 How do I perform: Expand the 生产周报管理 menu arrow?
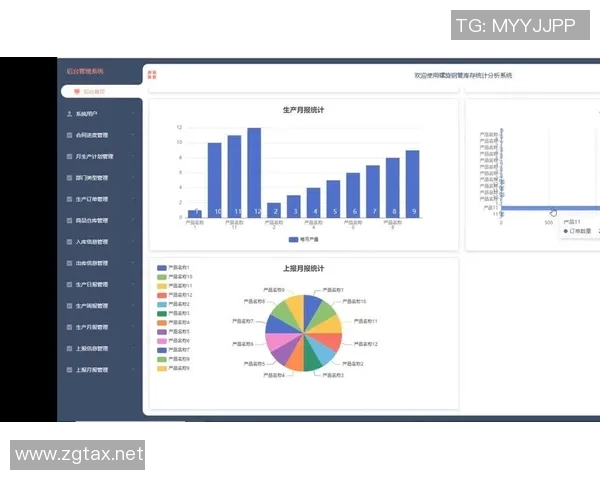click(x=132, y=306)
